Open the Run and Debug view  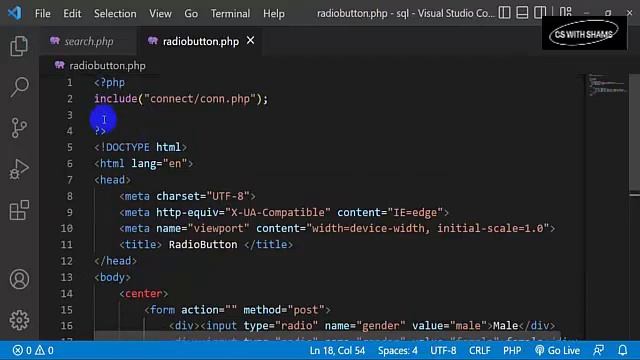pyautogui.click(x=19, y=169)
